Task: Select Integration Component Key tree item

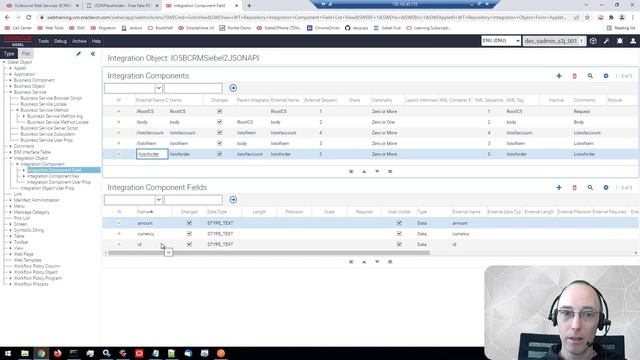Action: pos(53,176)
